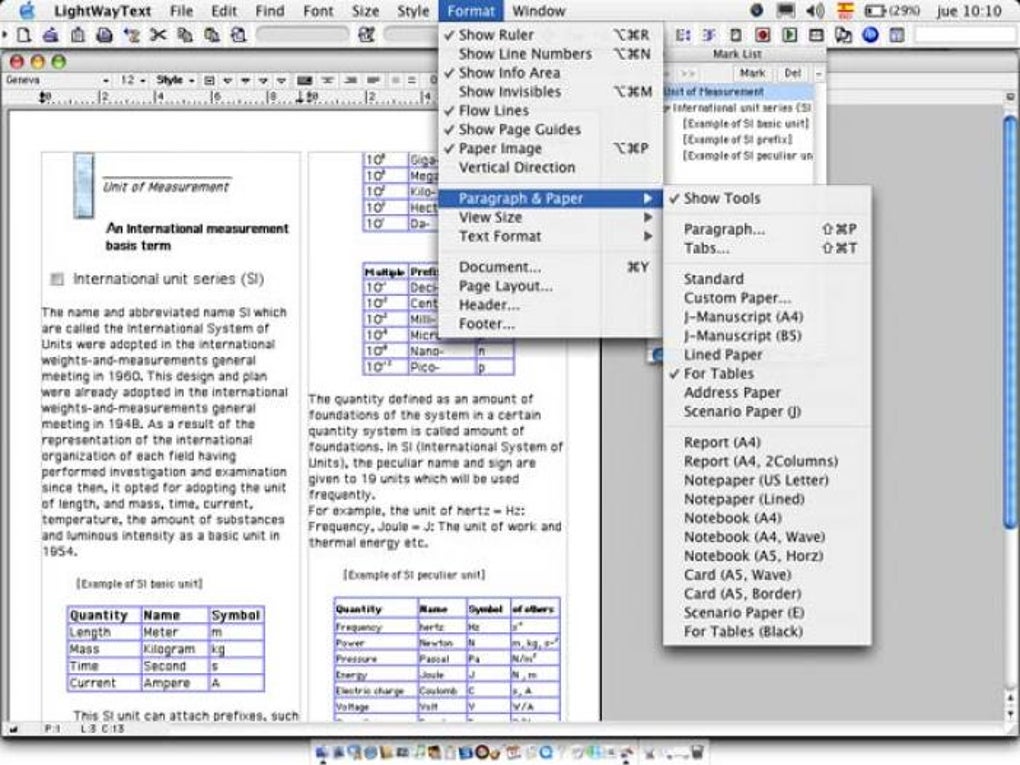This screenshot has height=765, width=1020.
Task: Click the Mark button in Mark List
Action: pyautogui.click(x=752, y=74)
